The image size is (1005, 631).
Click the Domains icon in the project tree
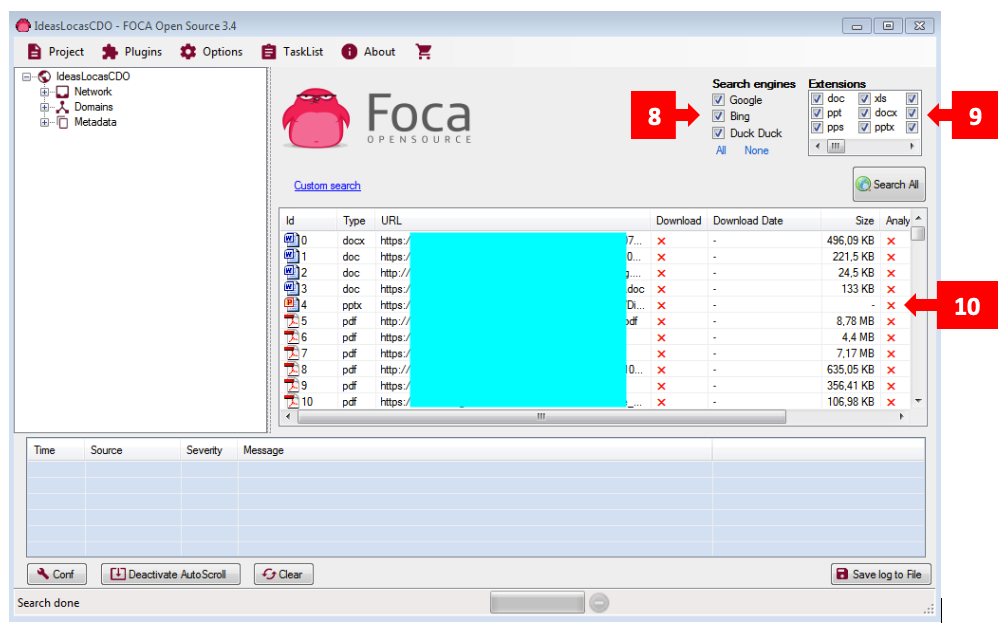coord(62,107)
